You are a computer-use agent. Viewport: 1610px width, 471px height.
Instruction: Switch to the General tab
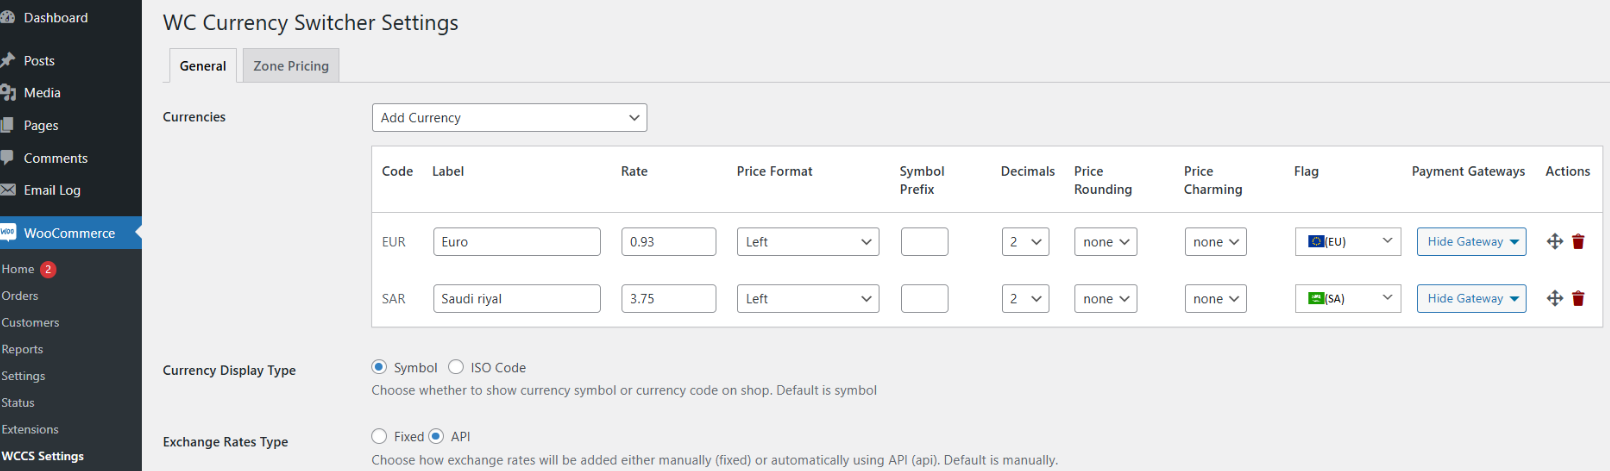[203, 66]
